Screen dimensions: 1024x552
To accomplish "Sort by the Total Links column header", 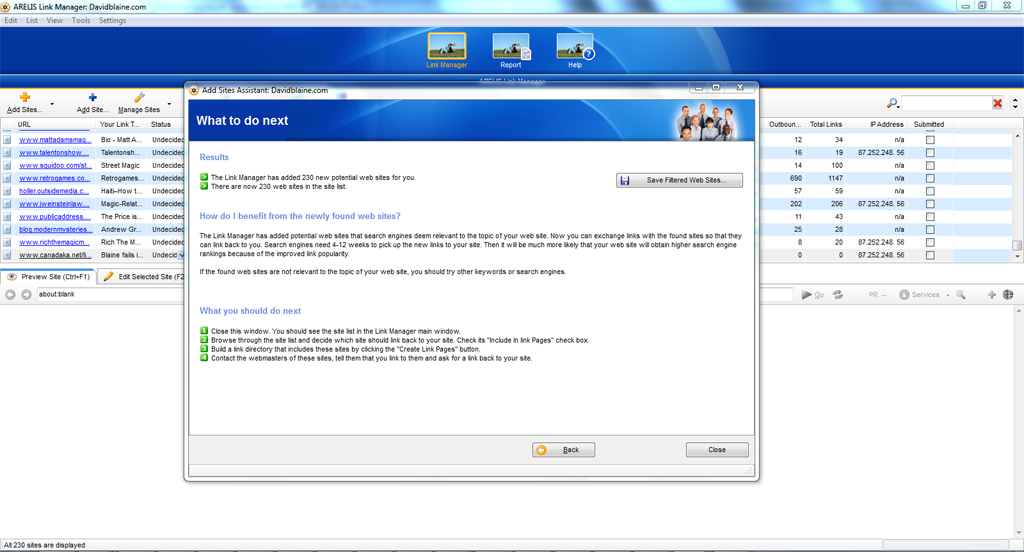I will [x=825, y=124].
